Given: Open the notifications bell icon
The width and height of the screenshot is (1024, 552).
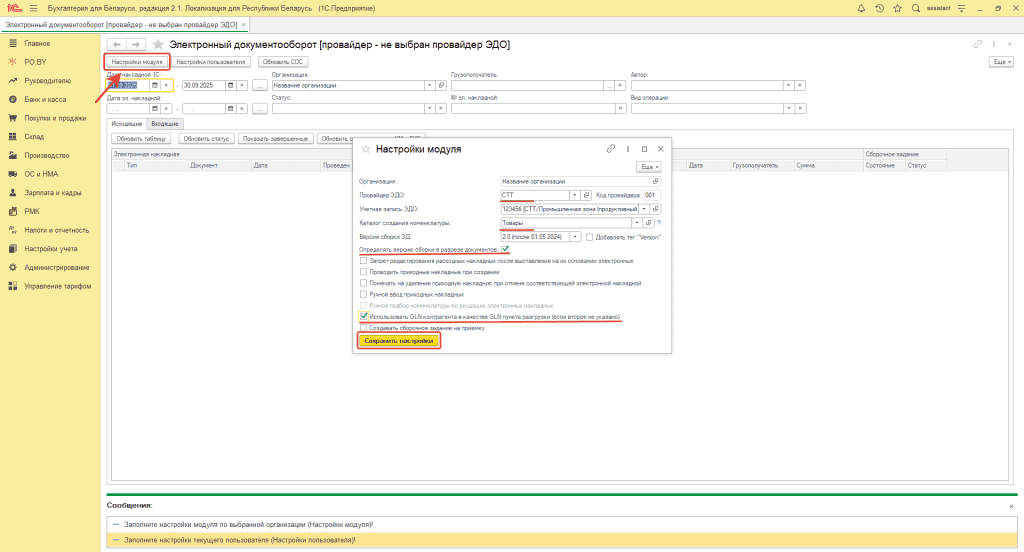Looking at the screenshot, I should (862, 7).
